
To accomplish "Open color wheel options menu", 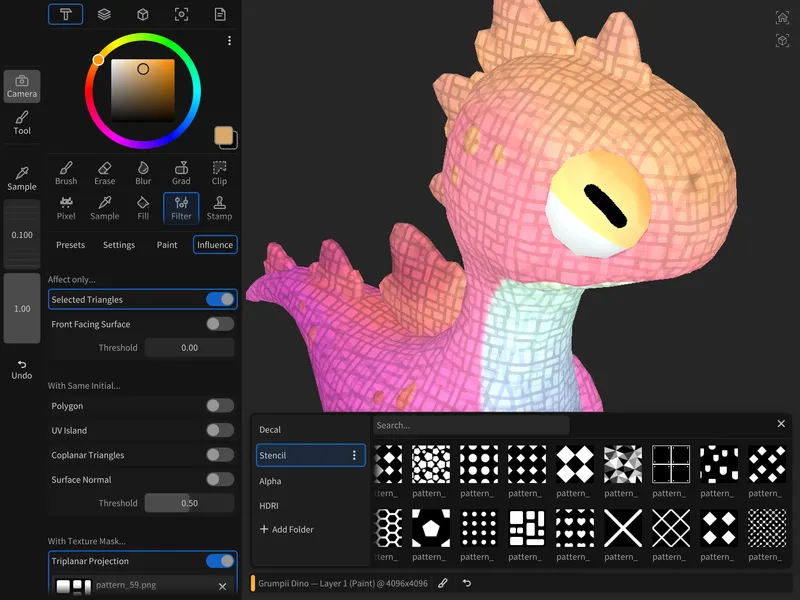I will pos(229,41).
